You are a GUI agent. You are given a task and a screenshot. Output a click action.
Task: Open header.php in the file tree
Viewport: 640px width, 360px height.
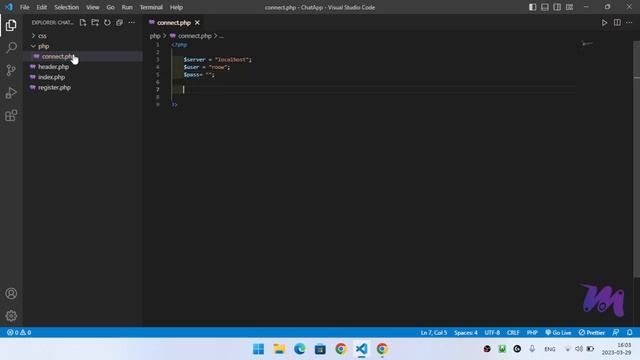83,67
